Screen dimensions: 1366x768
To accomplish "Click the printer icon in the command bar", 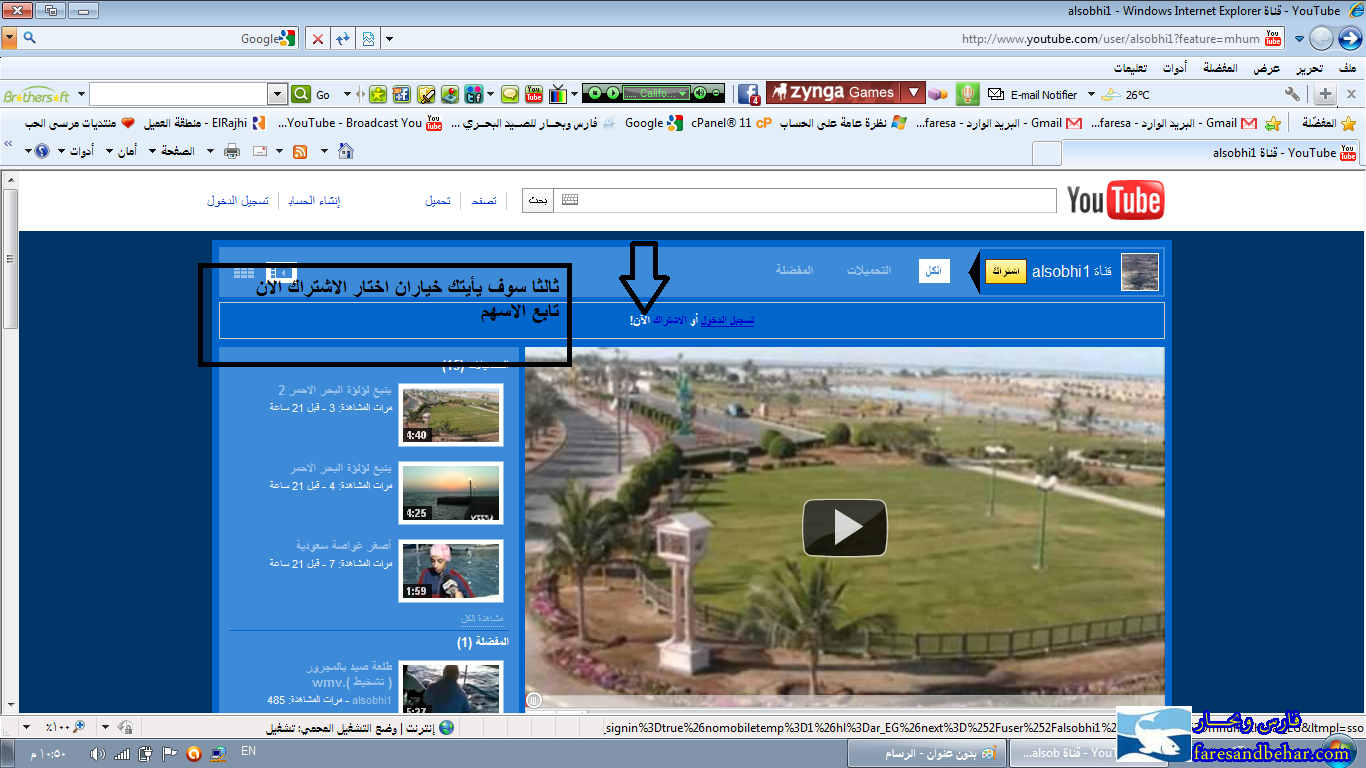I will point(232,151).
